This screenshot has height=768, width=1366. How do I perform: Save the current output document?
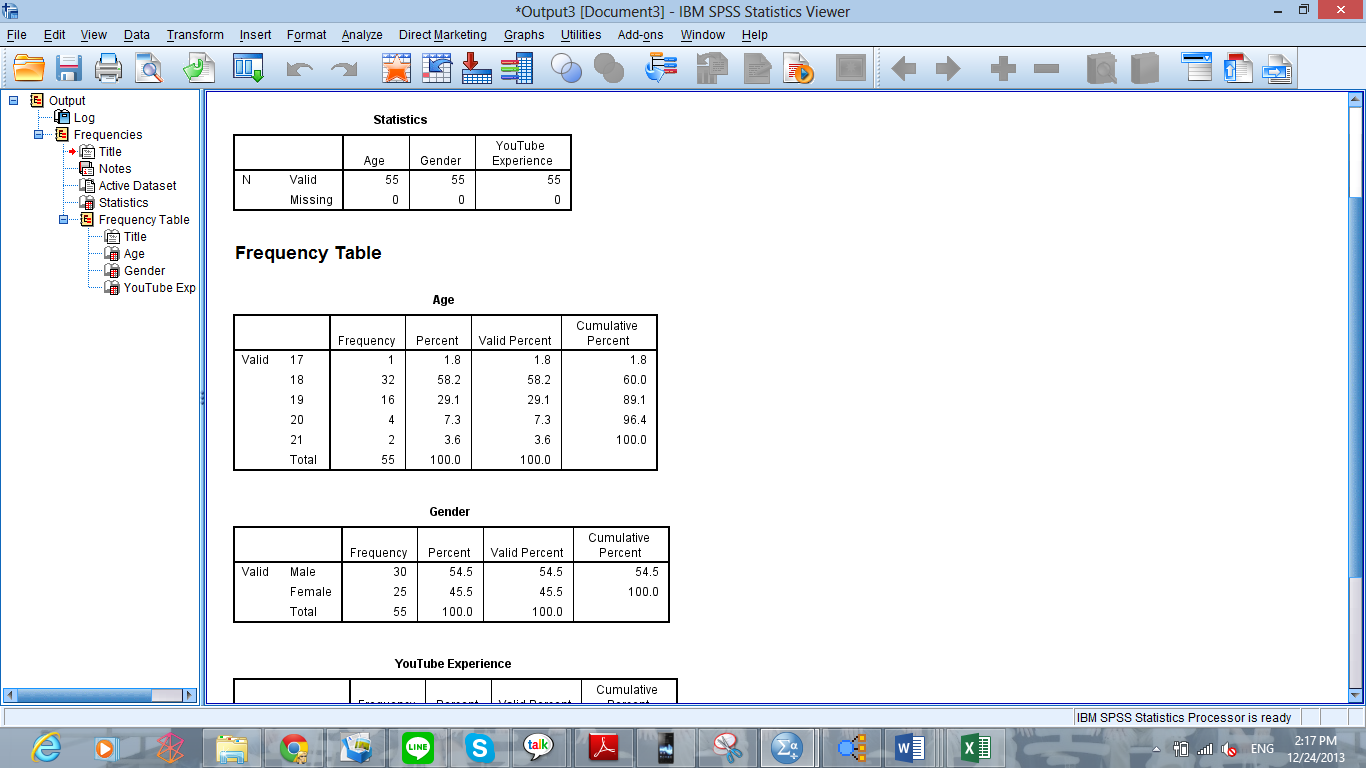click(68, 68)
